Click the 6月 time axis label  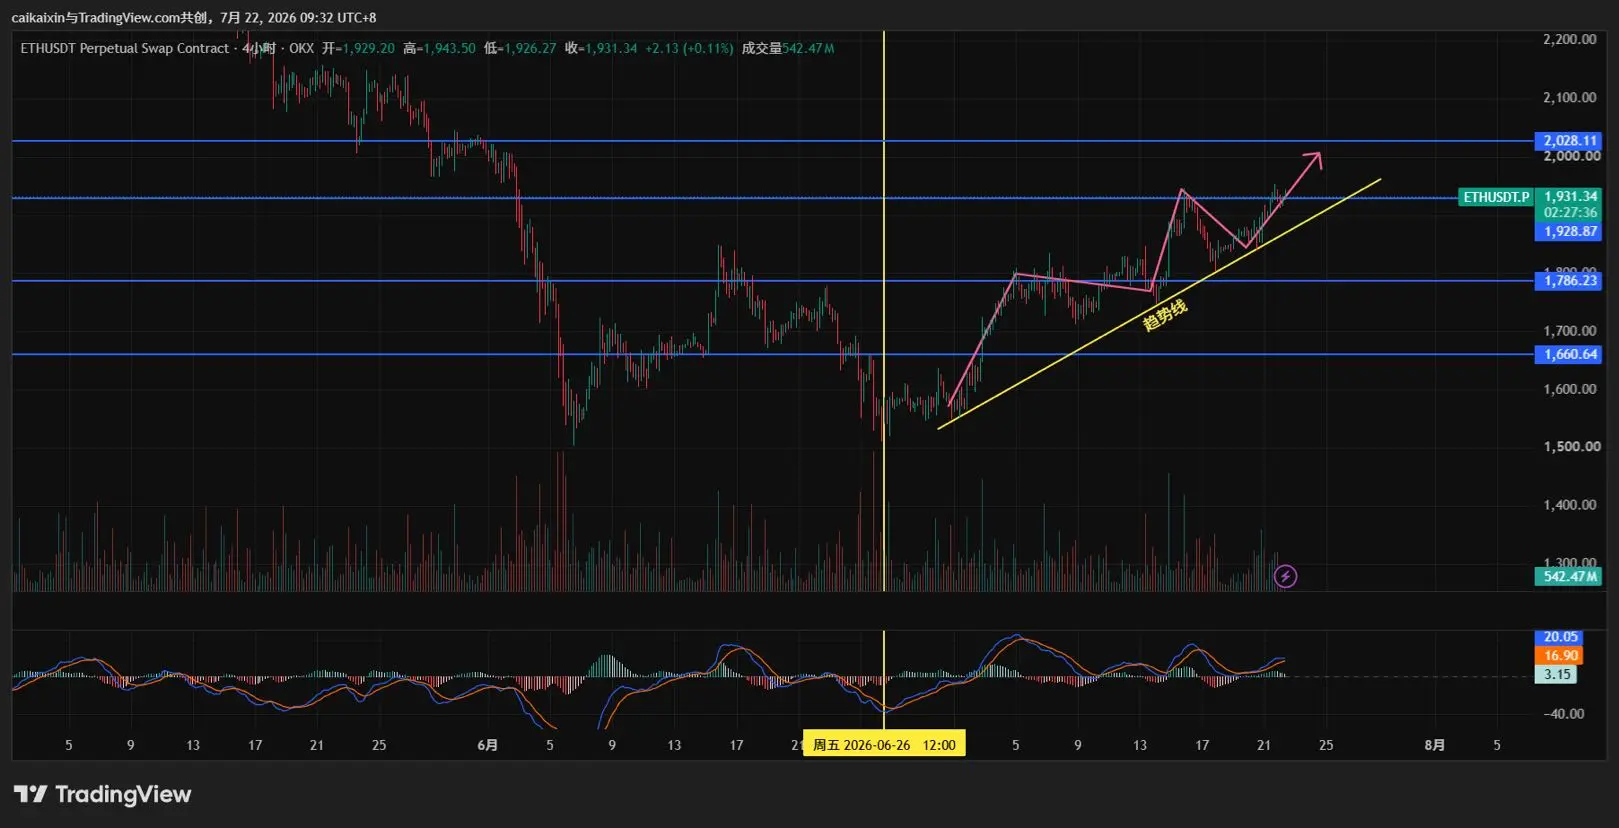point(487,745)
